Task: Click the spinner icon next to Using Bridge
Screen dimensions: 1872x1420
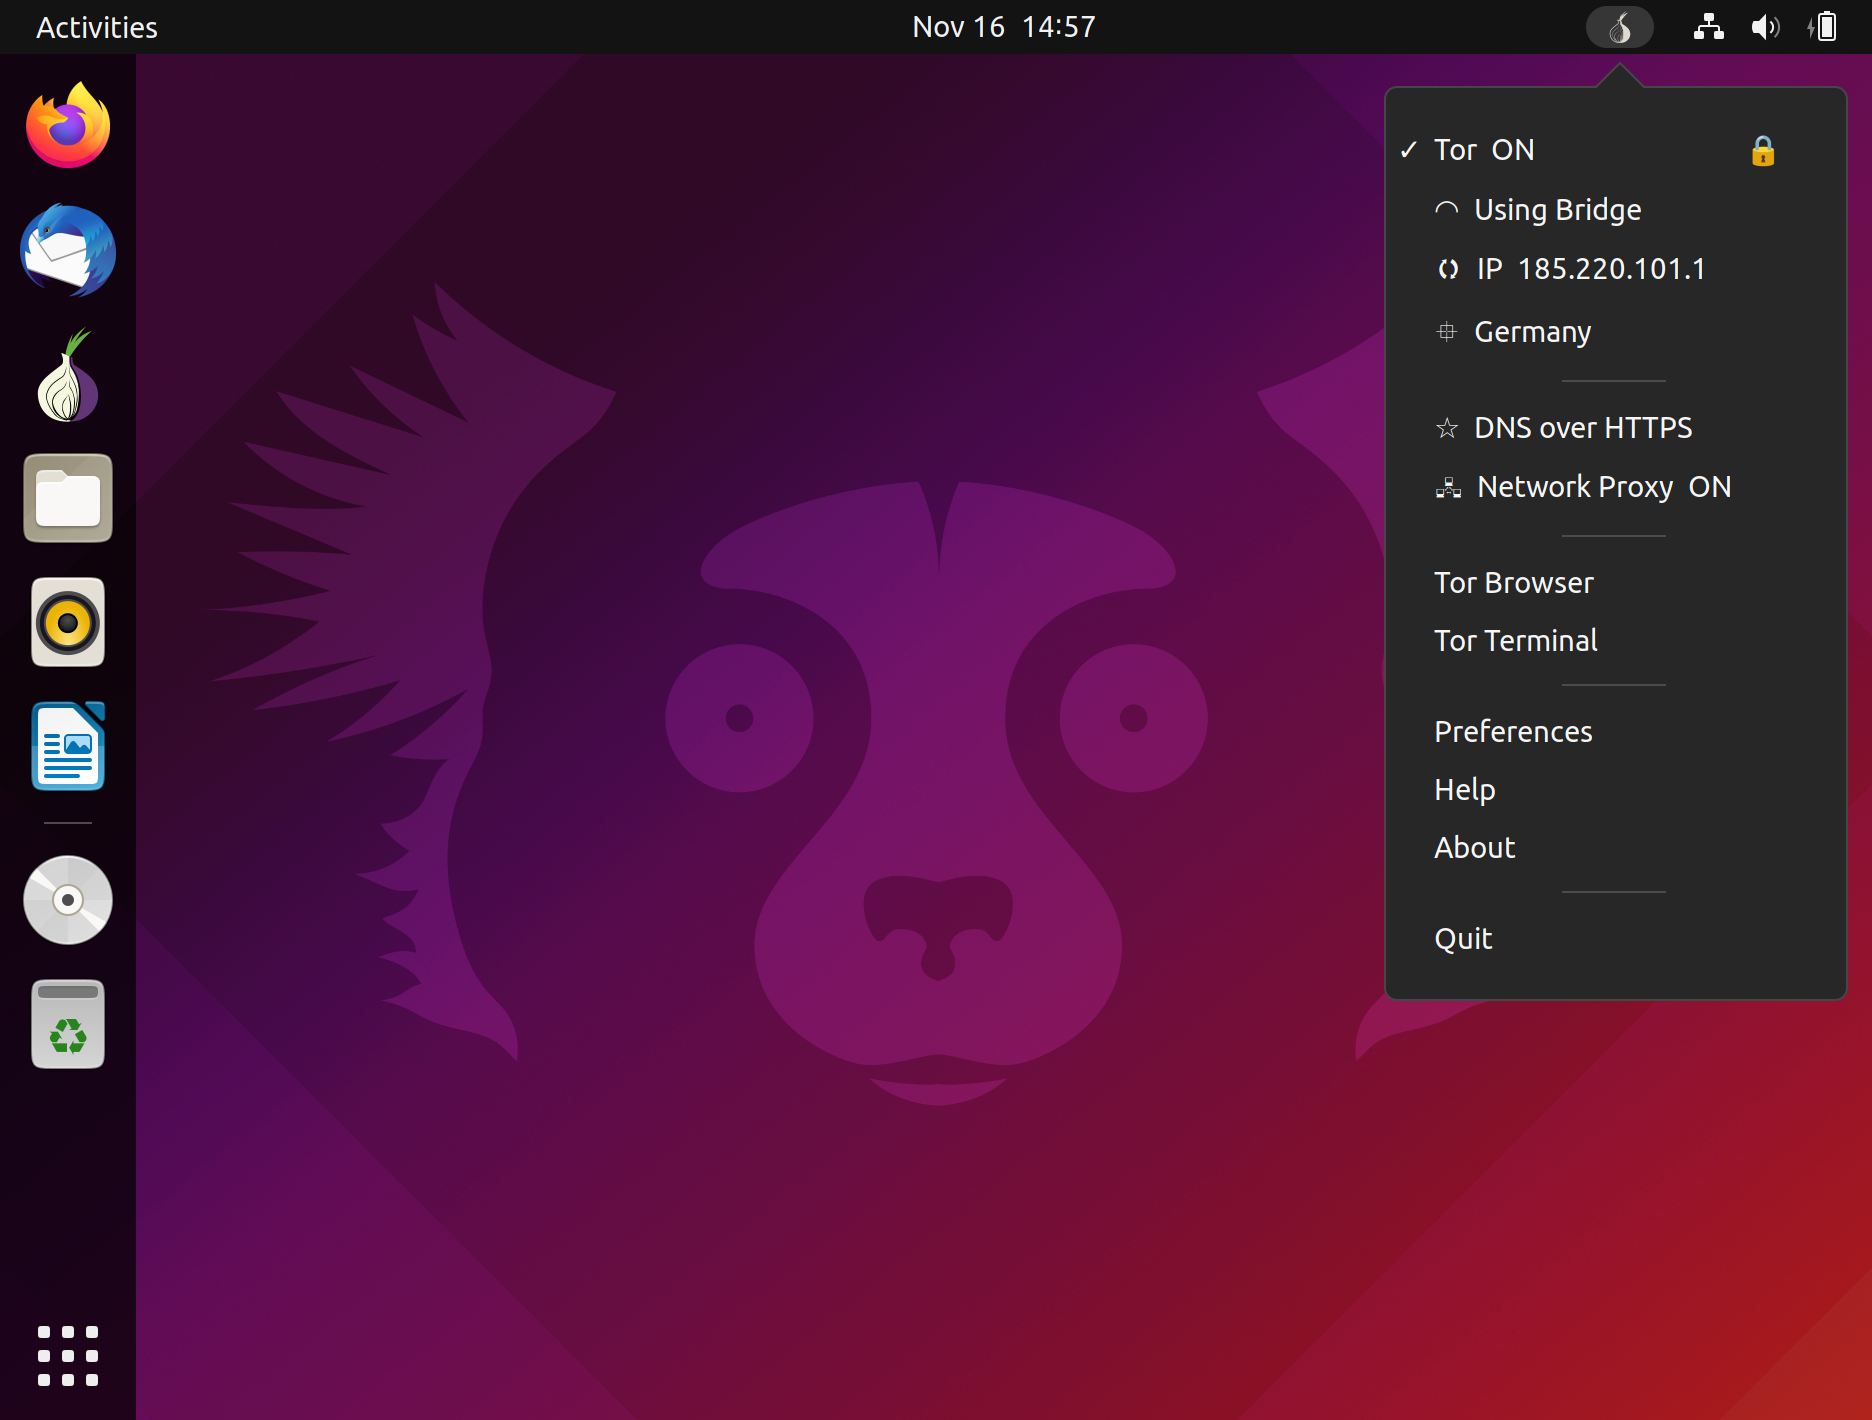Action: point(1447,210)
